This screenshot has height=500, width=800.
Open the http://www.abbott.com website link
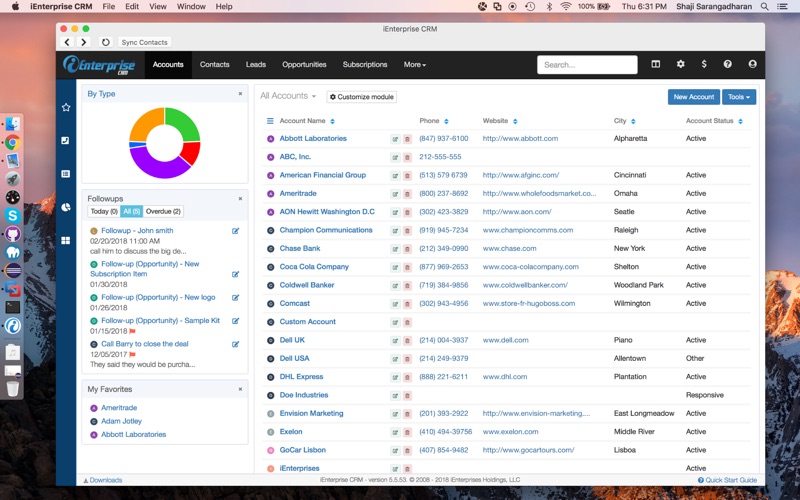click(520, 139)
